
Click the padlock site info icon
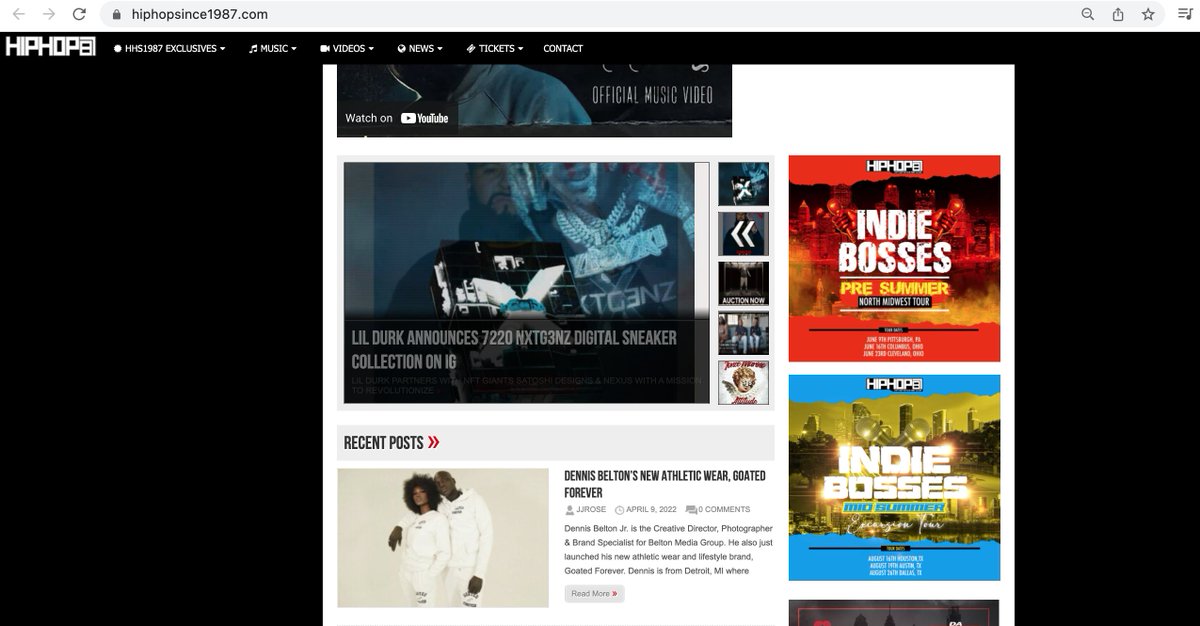(x=117, y=15)
